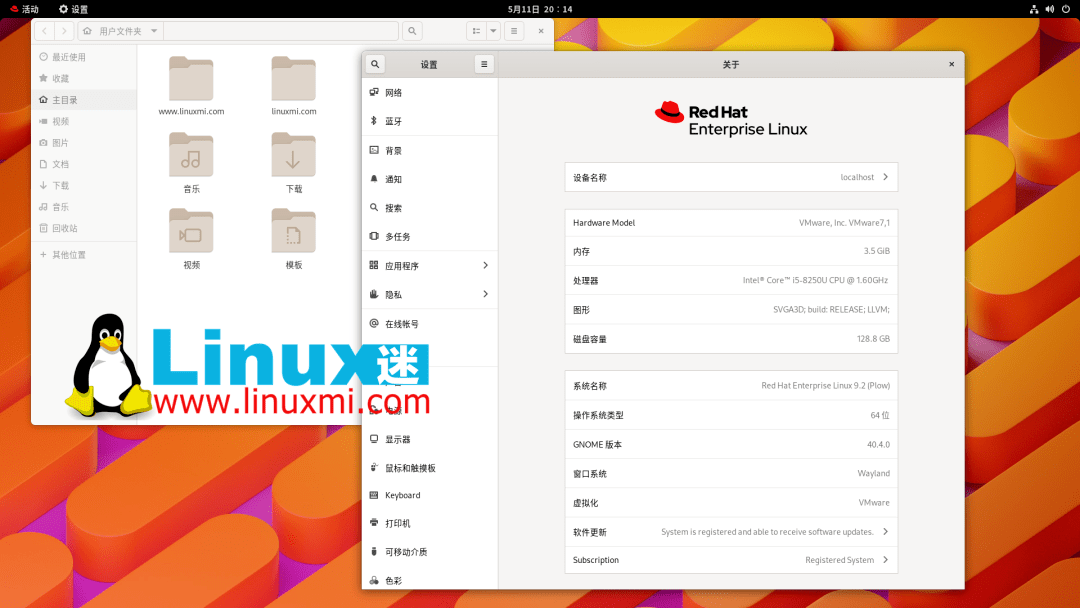The image size is (1080, 608).
Task: Click the search button in Files
Action: click(x=412, y=31)
